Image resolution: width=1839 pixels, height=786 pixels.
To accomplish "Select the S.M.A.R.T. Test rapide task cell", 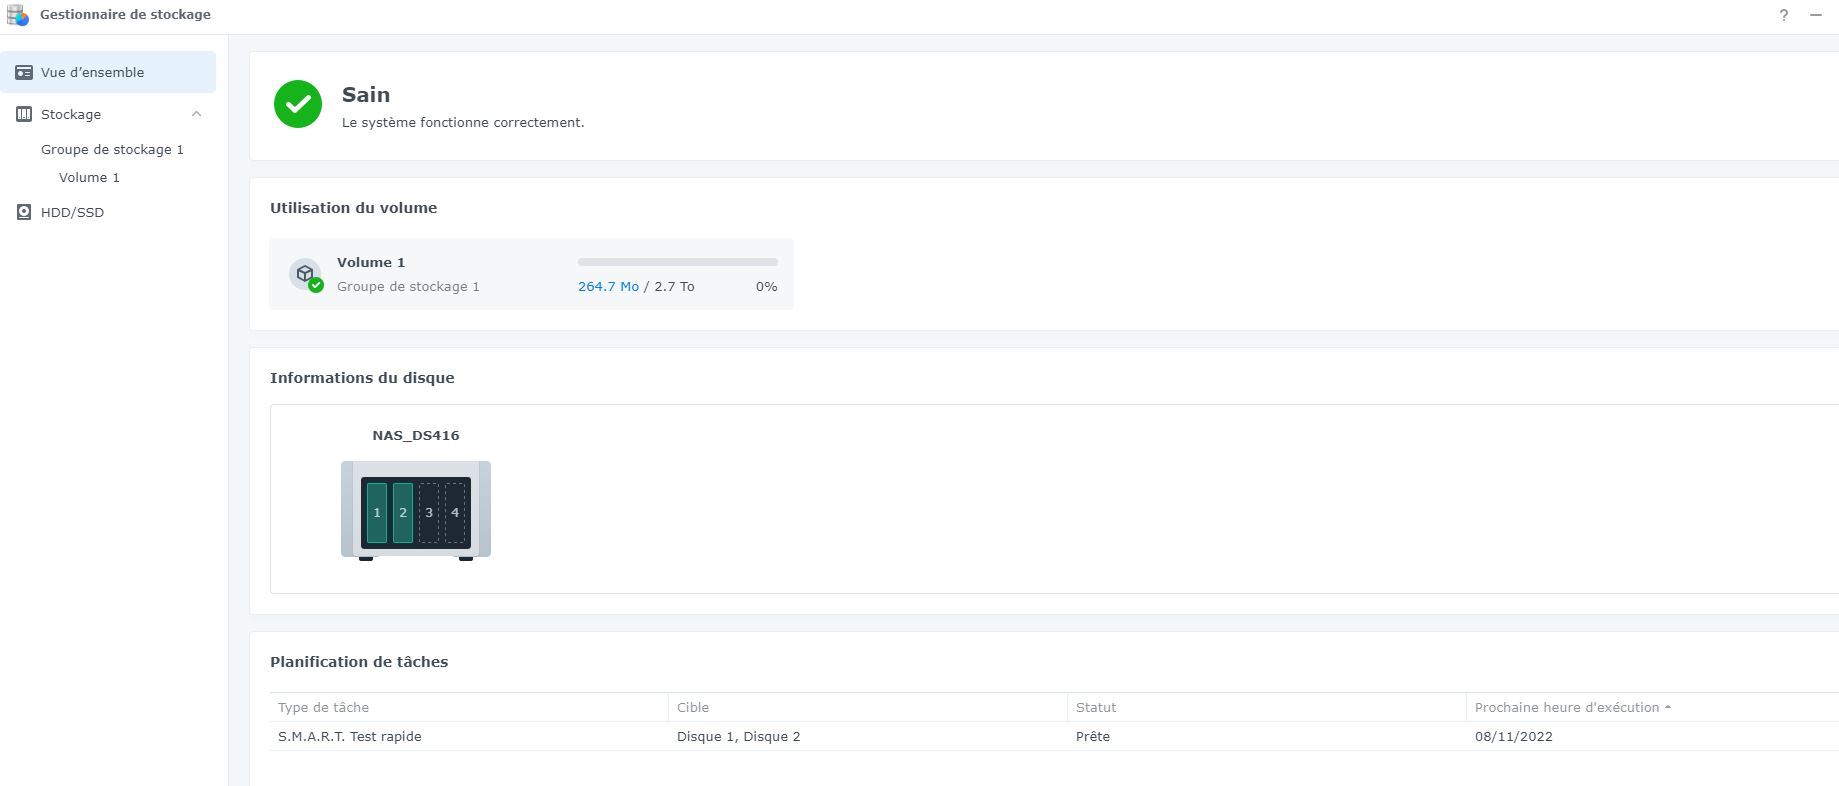I will [x=350, y=736].
